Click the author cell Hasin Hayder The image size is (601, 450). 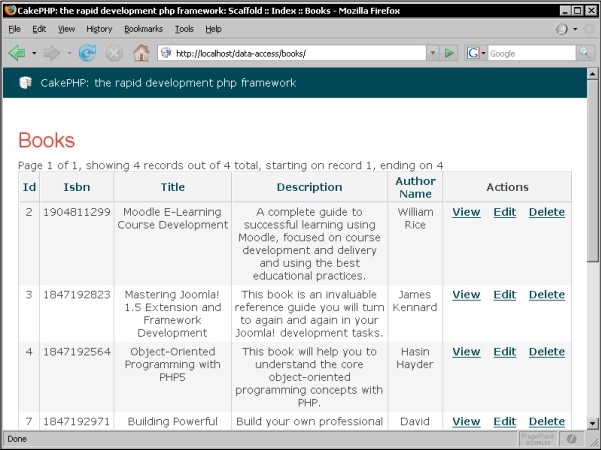[415, 358]
